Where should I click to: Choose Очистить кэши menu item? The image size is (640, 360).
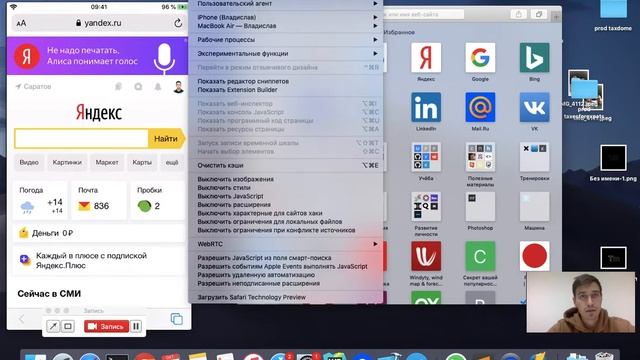click(287, 165)
